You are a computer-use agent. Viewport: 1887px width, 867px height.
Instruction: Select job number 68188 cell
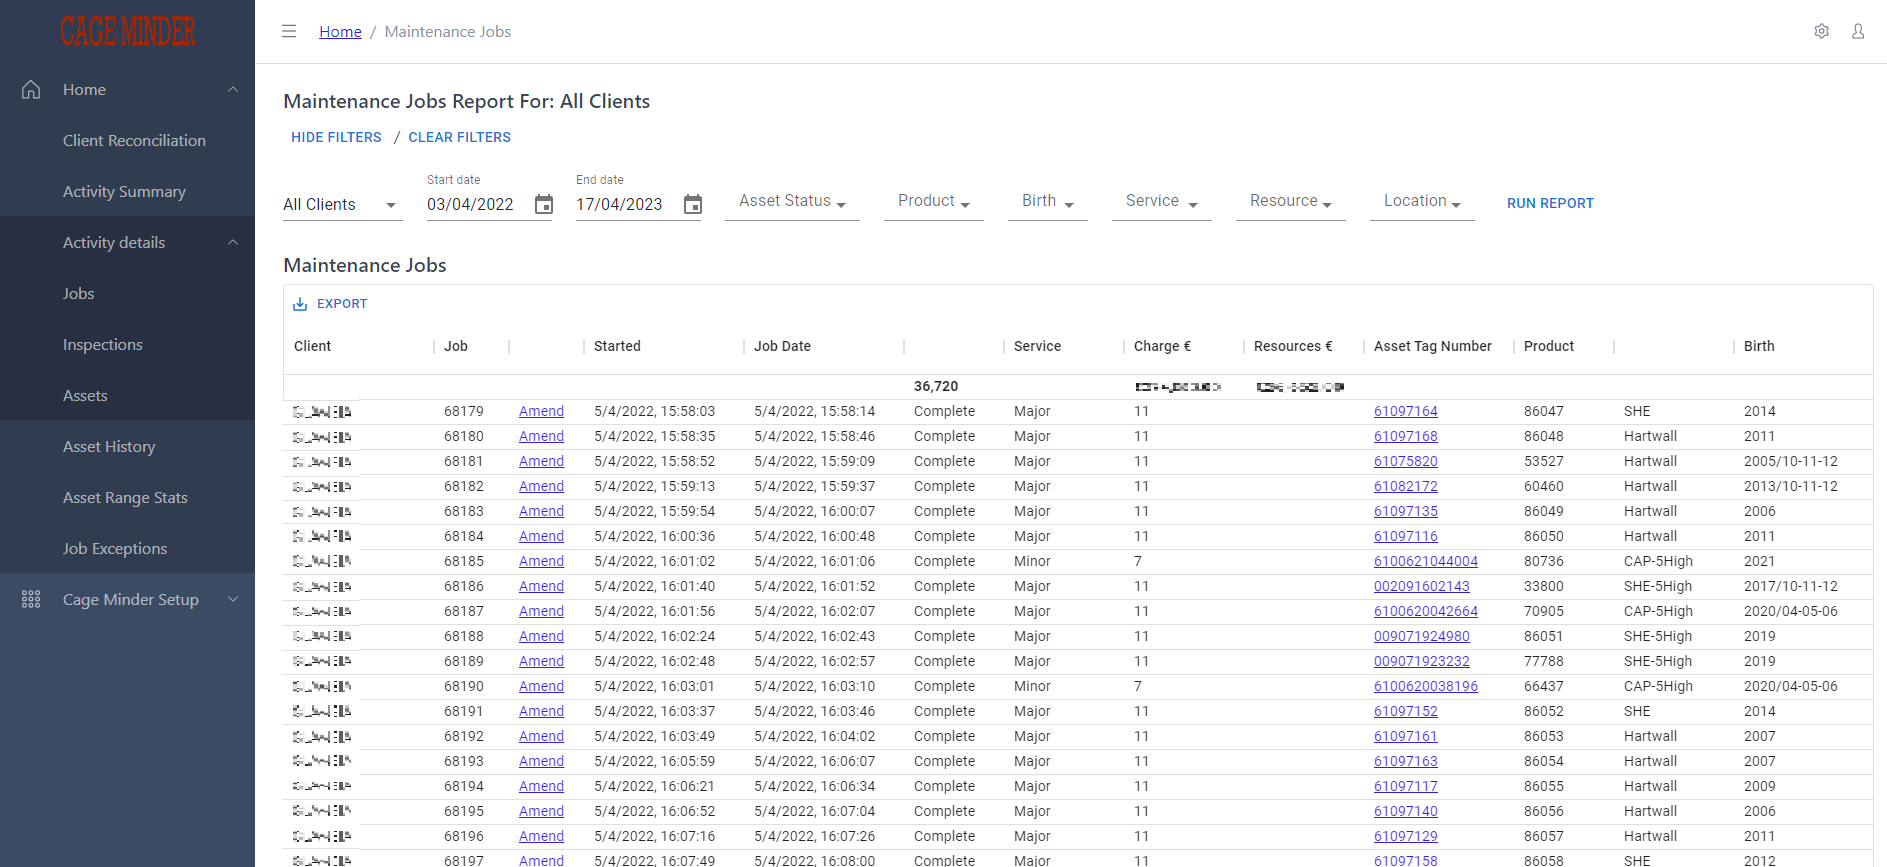[464, 636]
